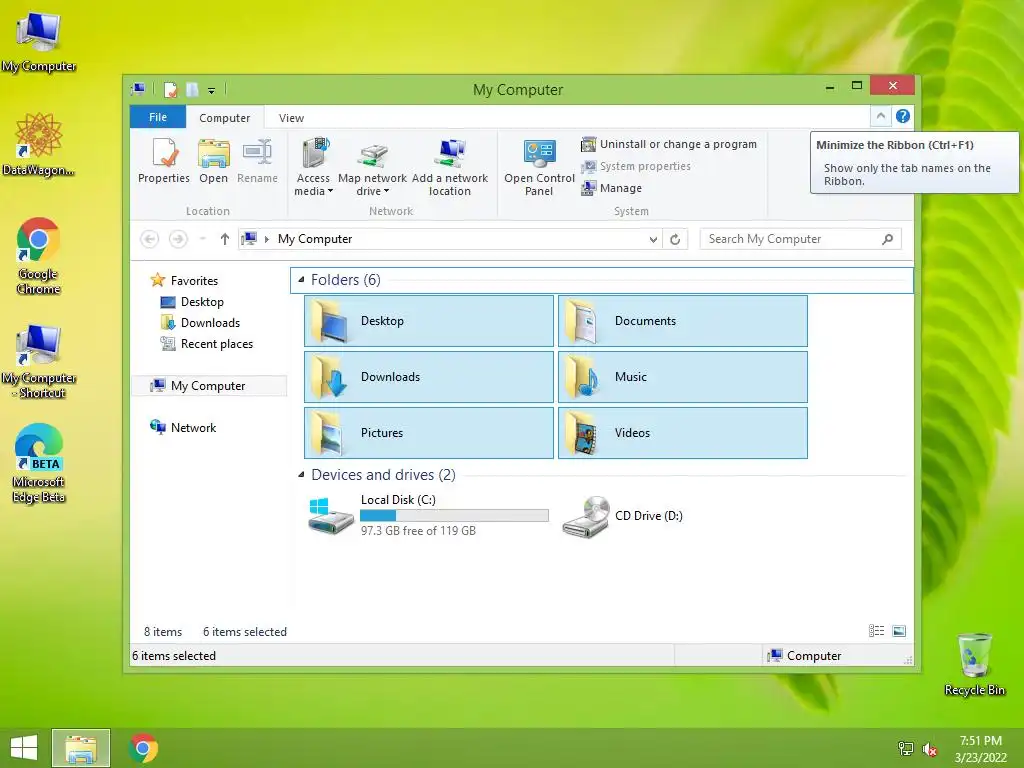
Task: Expand address bar root chevron arrow
Action: coord(266,239)
